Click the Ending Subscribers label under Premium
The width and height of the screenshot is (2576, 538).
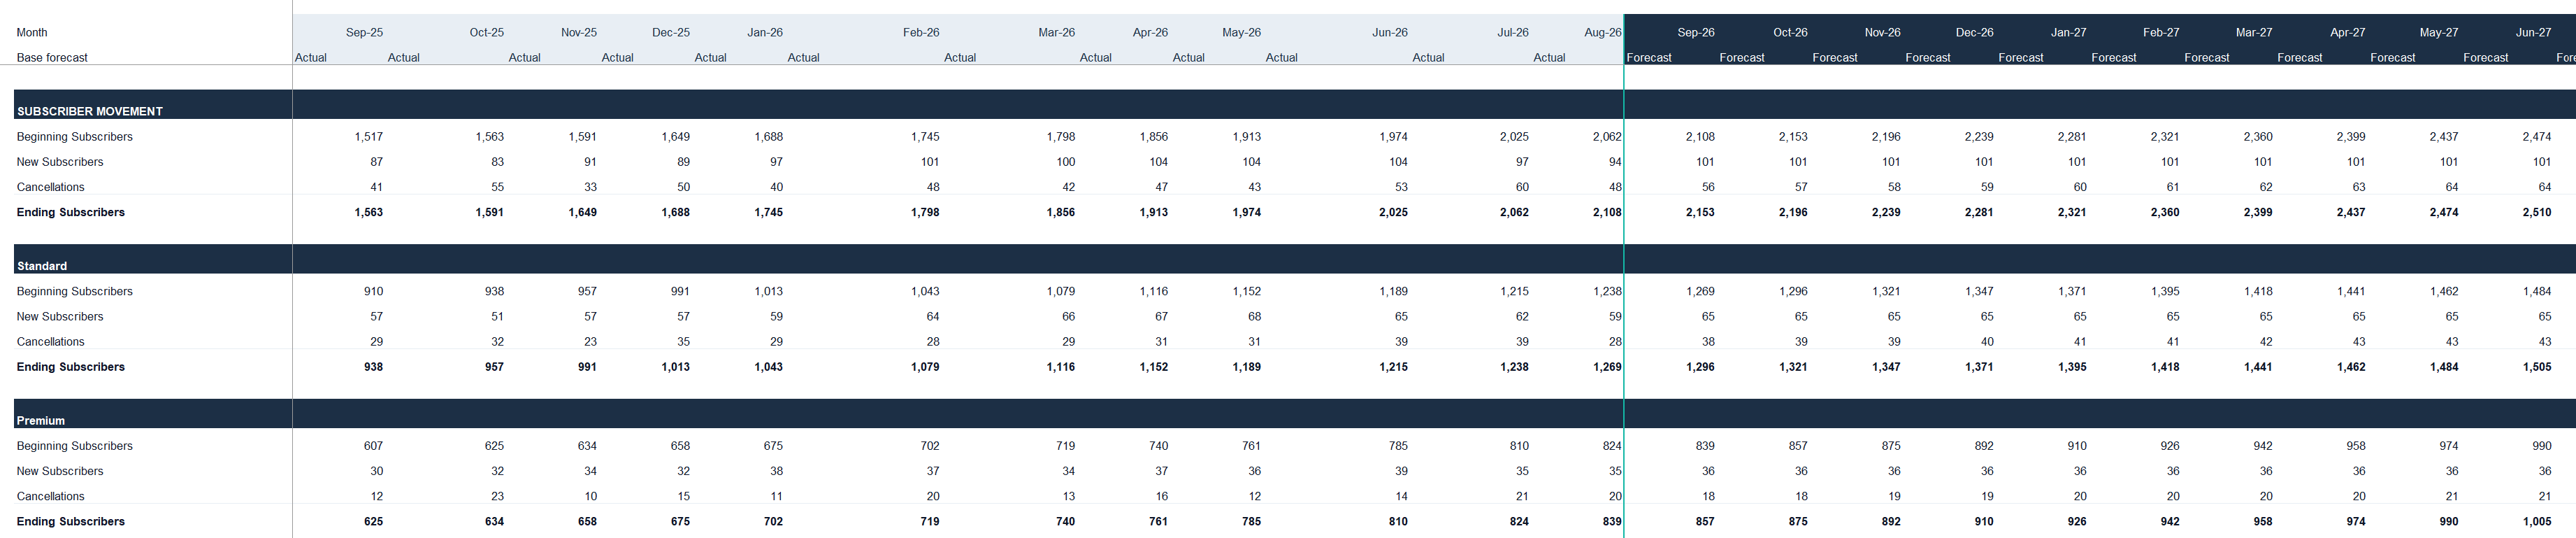71,522
